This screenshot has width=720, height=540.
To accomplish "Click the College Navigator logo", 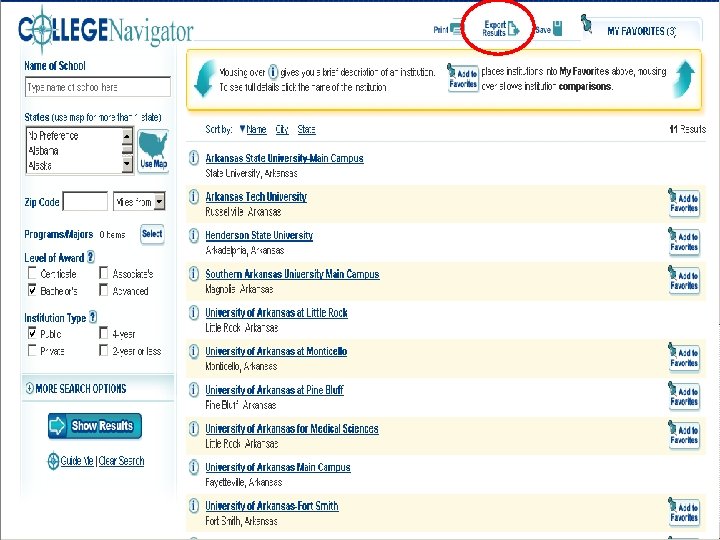I will 106,30.
